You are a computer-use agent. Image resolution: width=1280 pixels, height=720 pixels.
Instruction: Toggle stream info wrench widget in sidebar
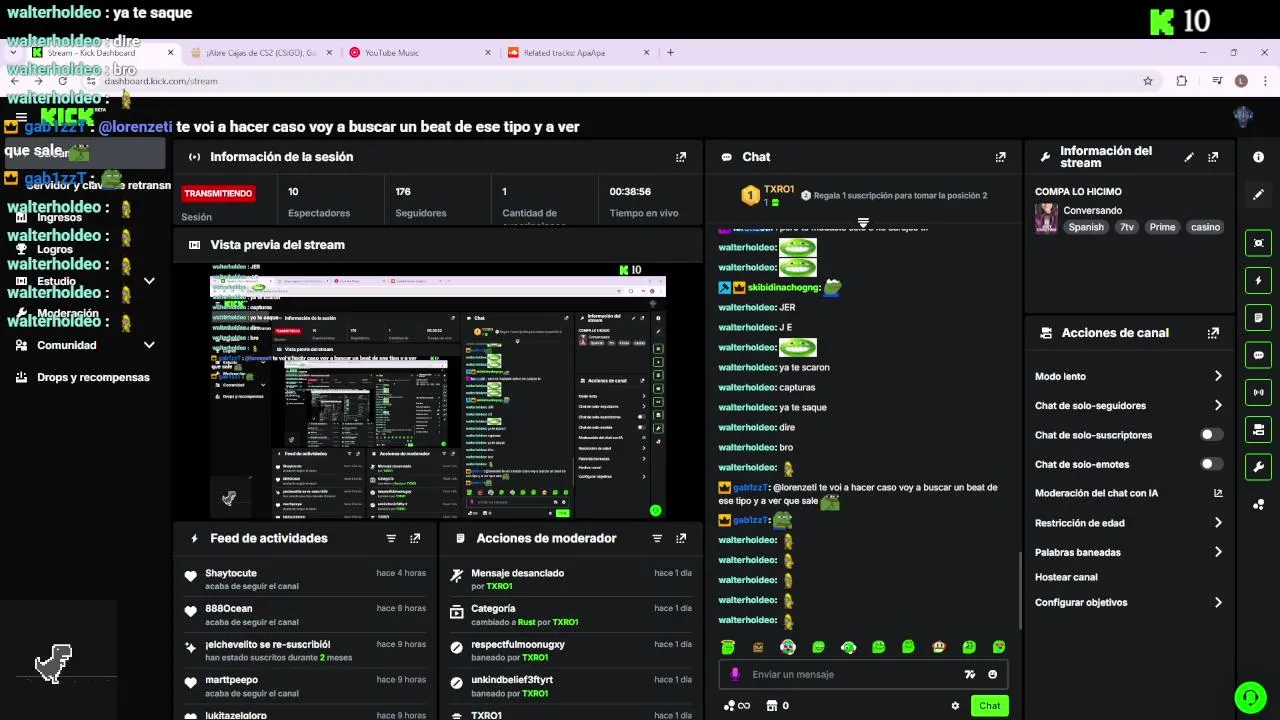[1258, 467]
